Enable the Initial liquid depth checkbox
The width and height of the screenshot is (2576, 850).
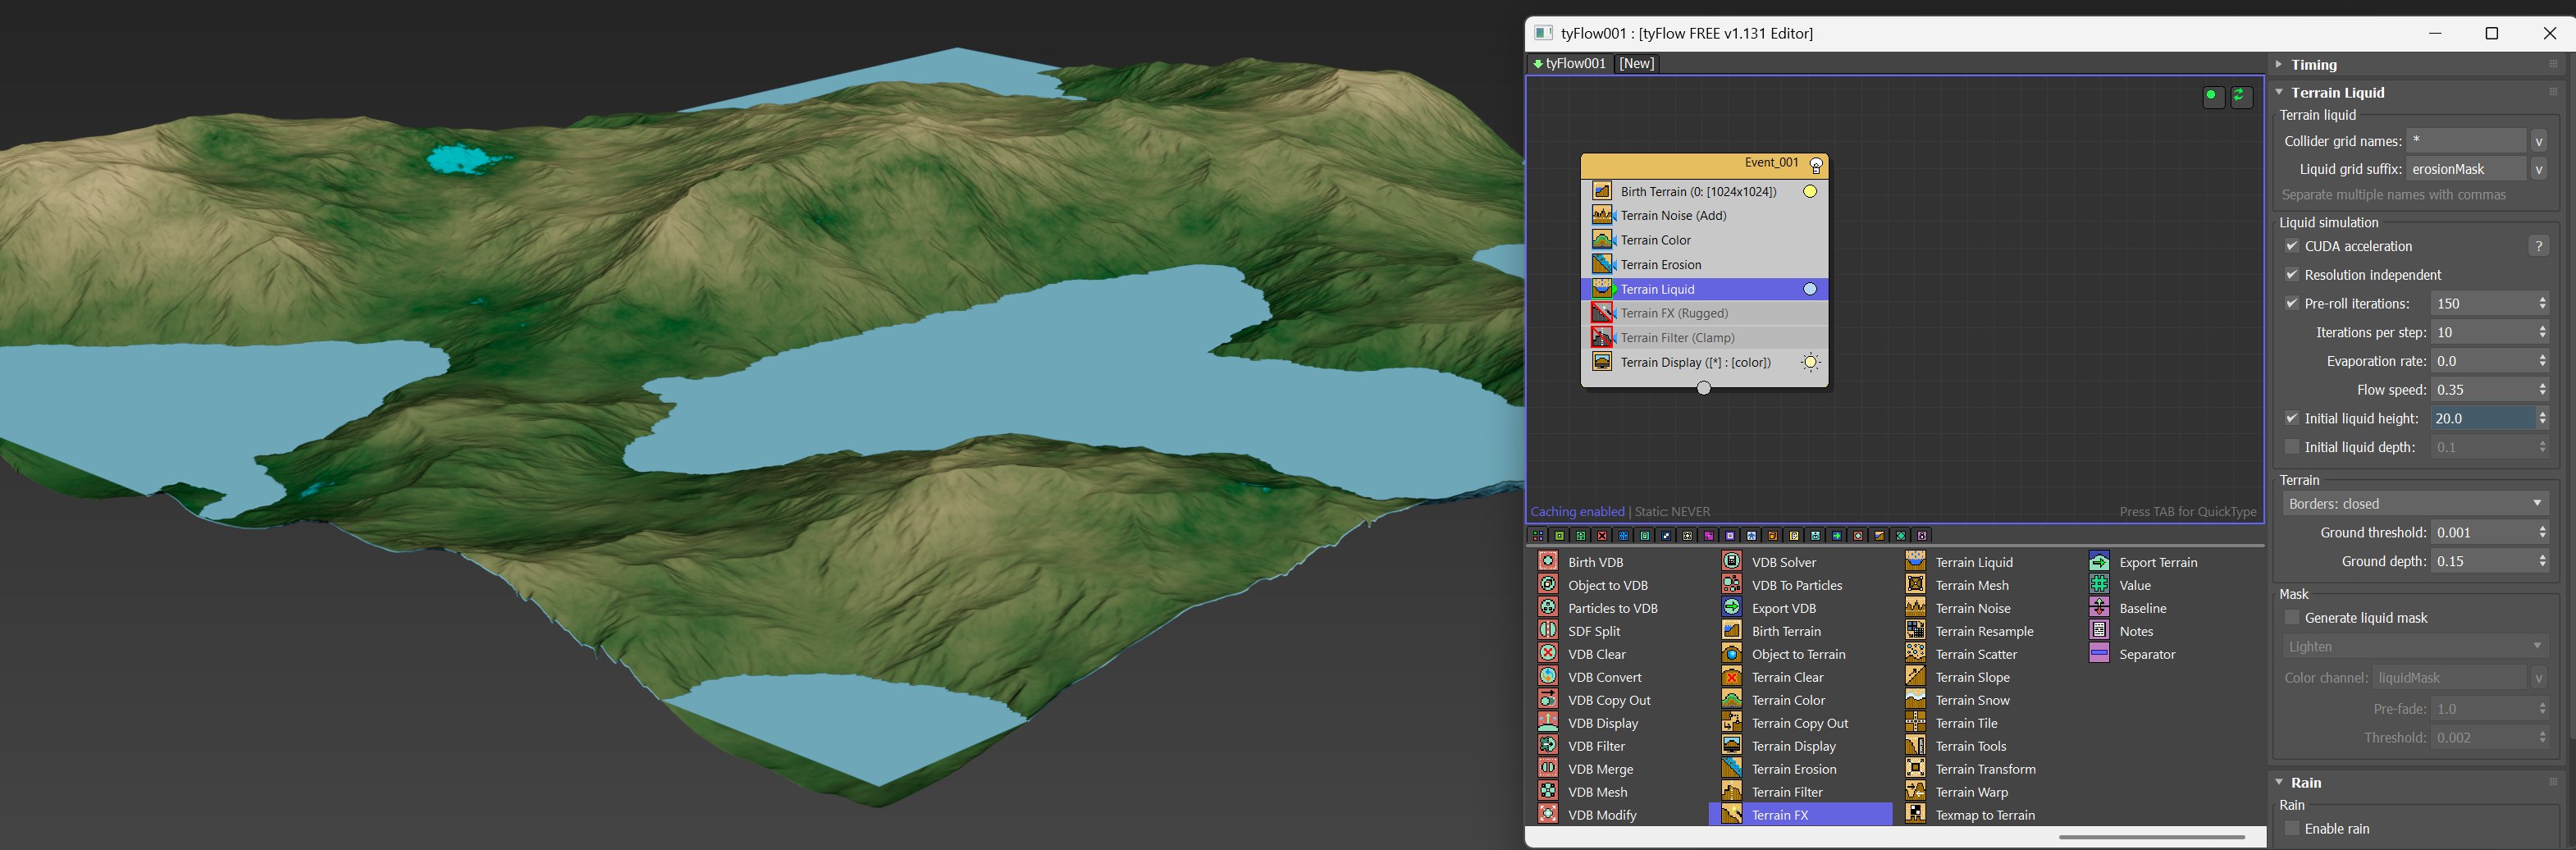tap(2292, 447)
